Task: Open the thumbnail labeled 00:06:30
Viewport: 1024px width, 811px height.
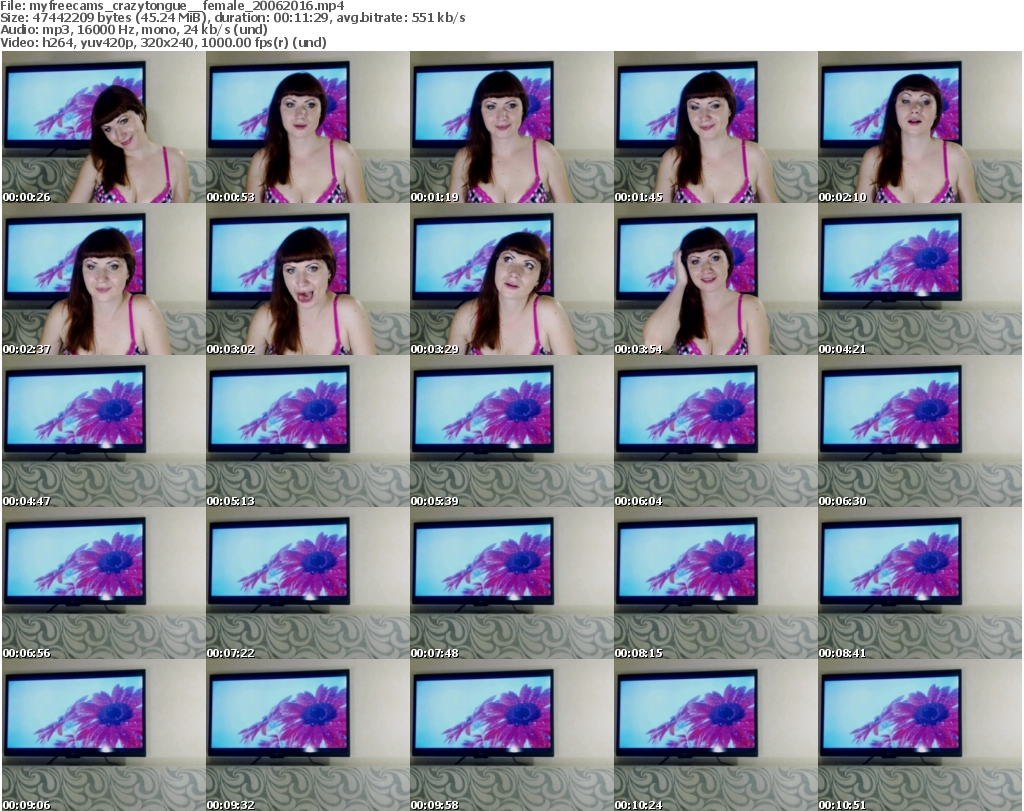Action: 920,432
